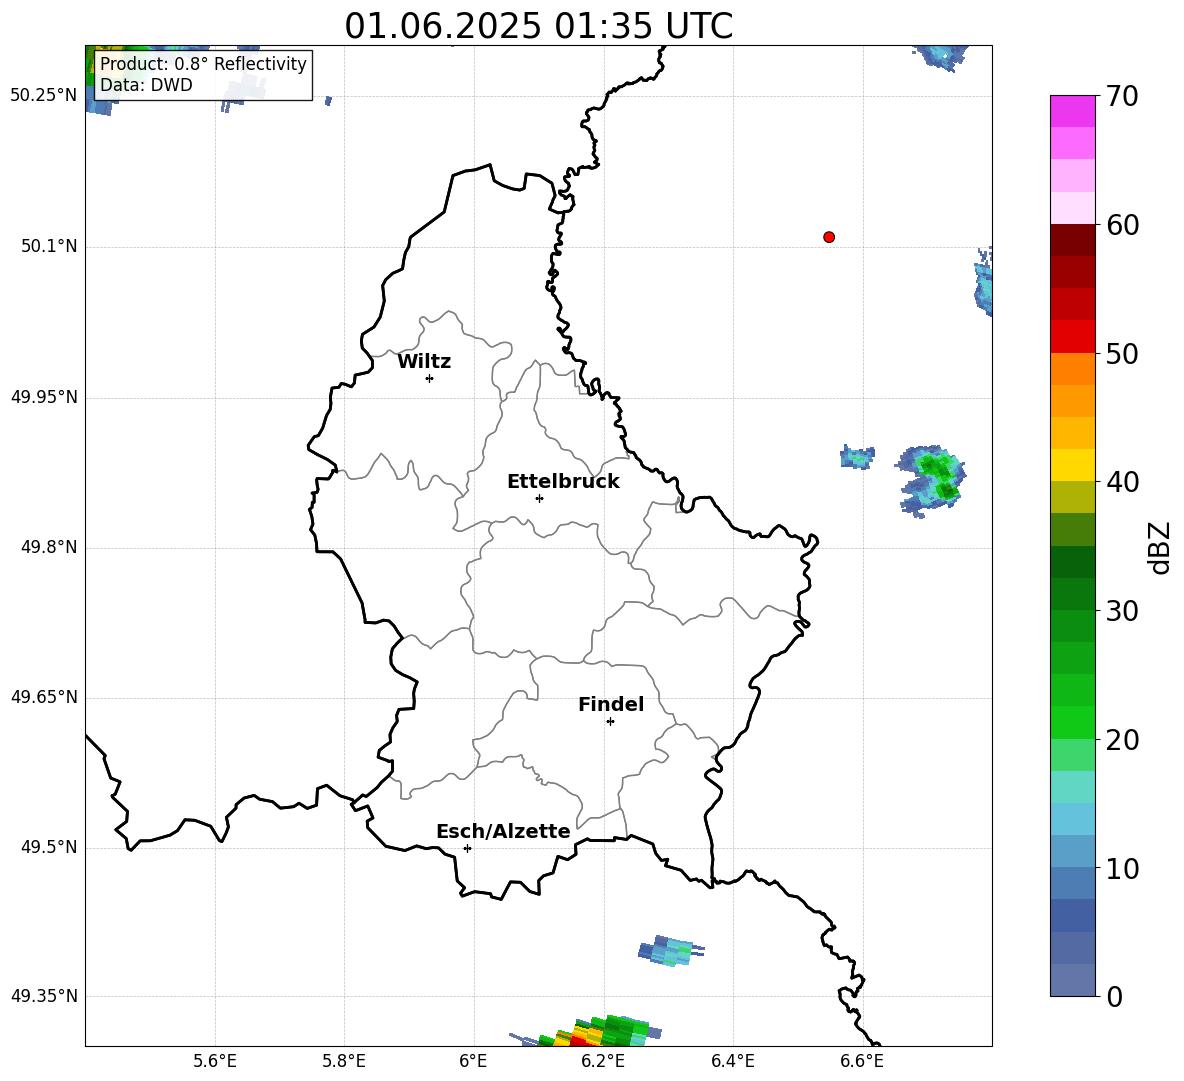
Task: Click the dBZ colorbar label
Action: 1159,547
